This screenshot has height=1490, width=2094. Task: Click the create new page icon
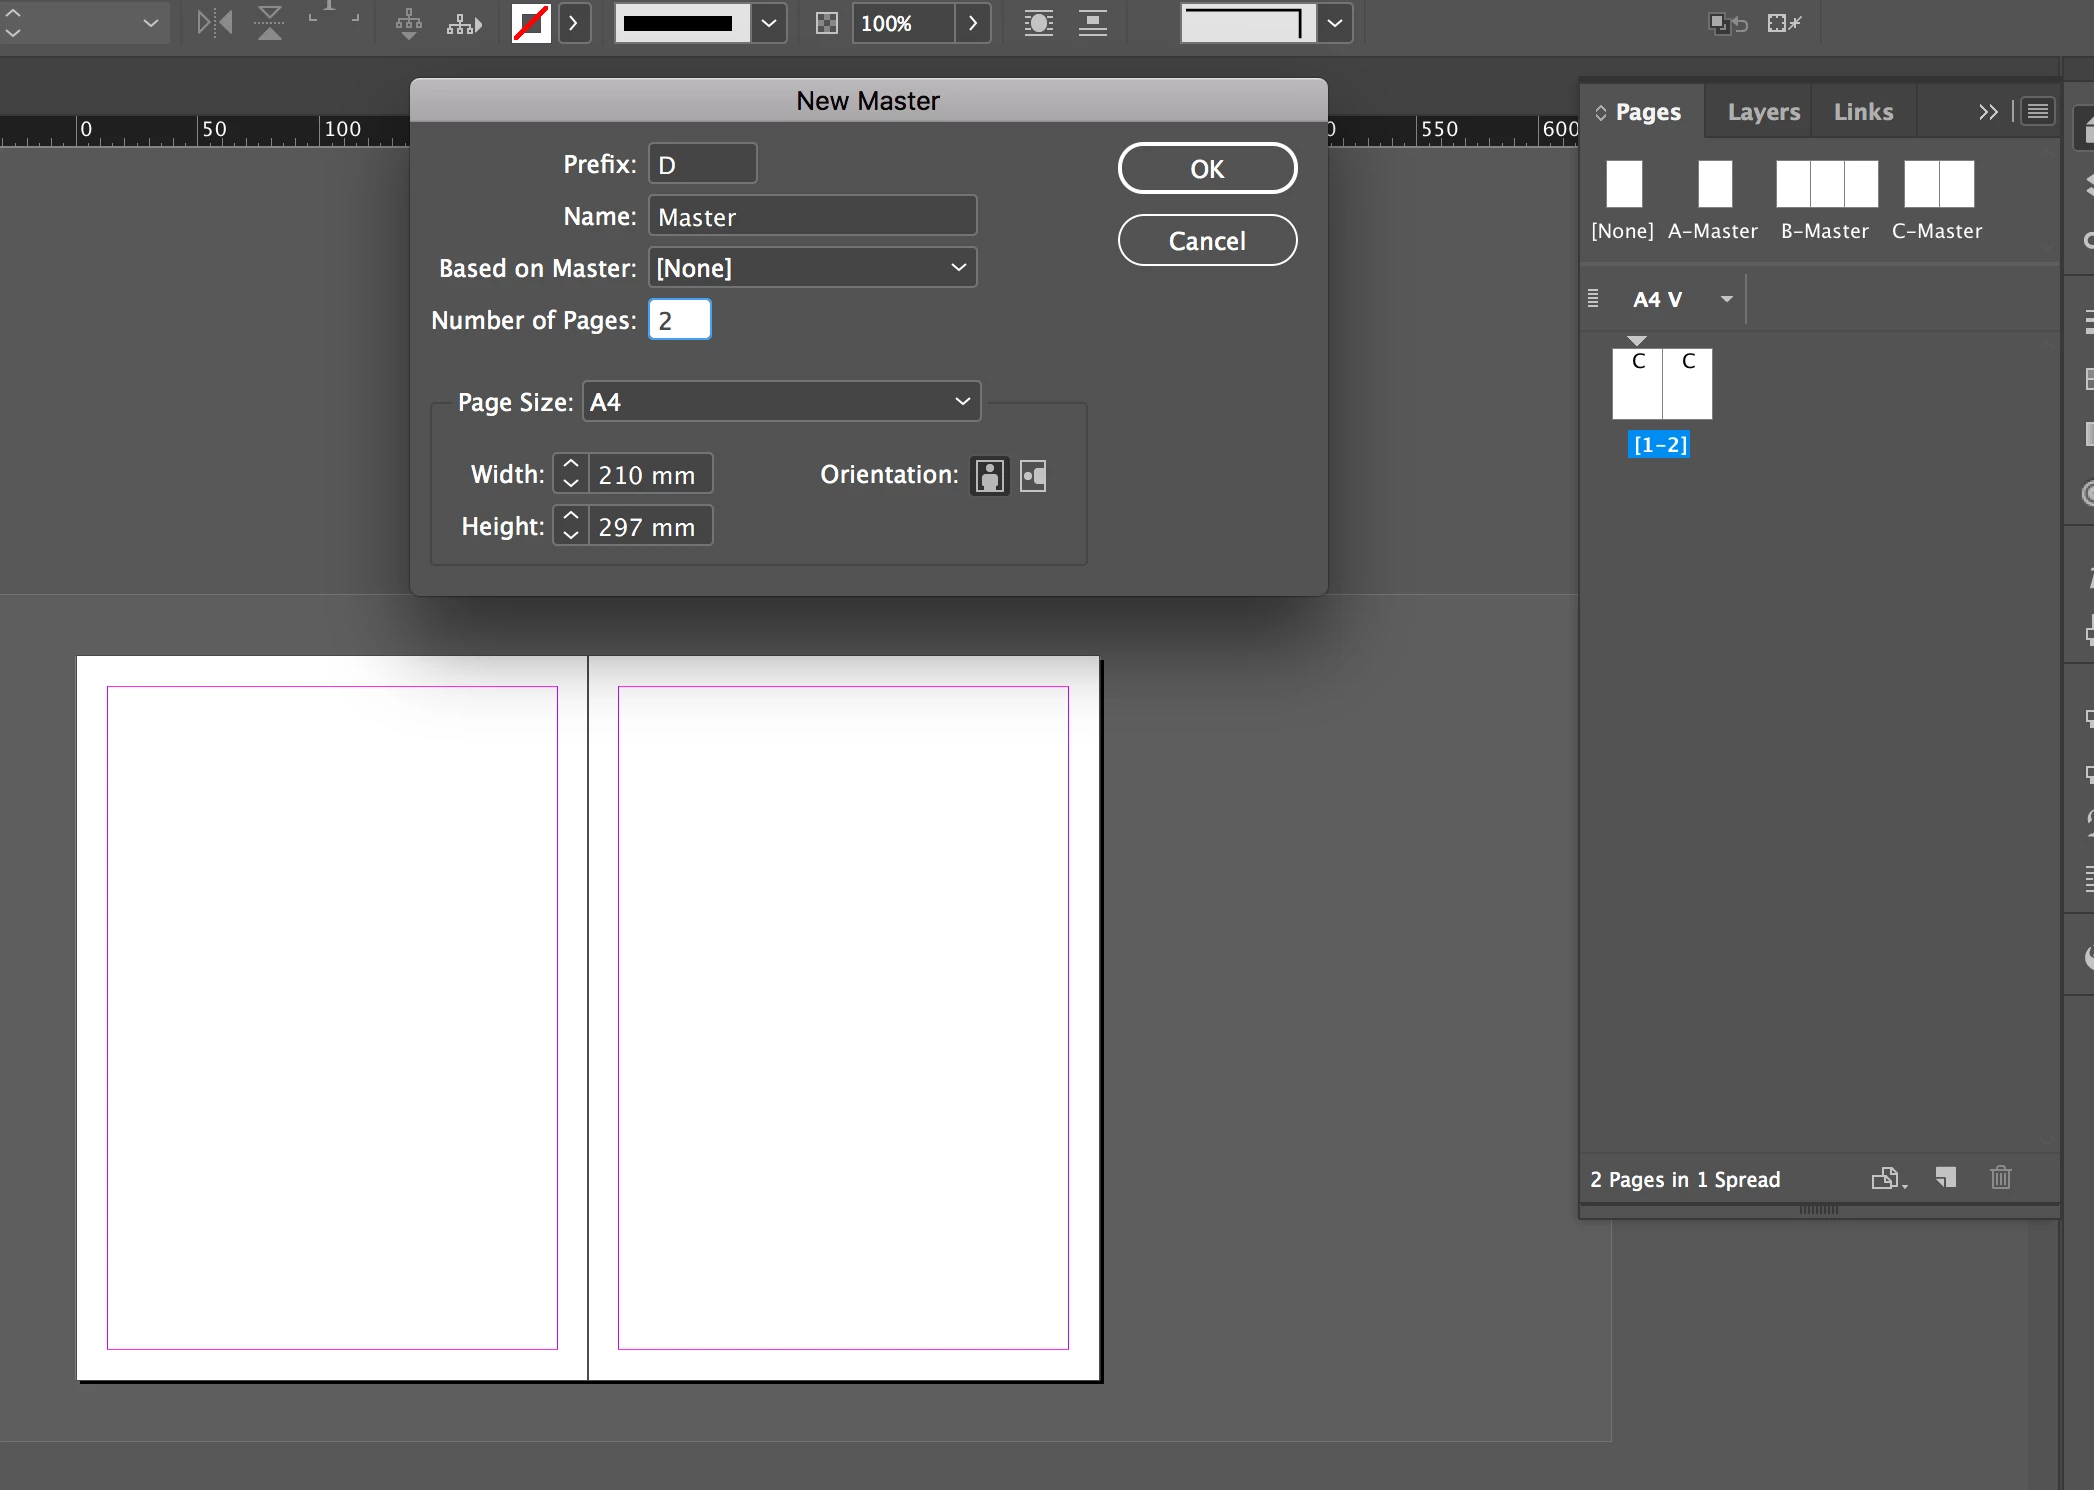[x=1945, y=1178]
